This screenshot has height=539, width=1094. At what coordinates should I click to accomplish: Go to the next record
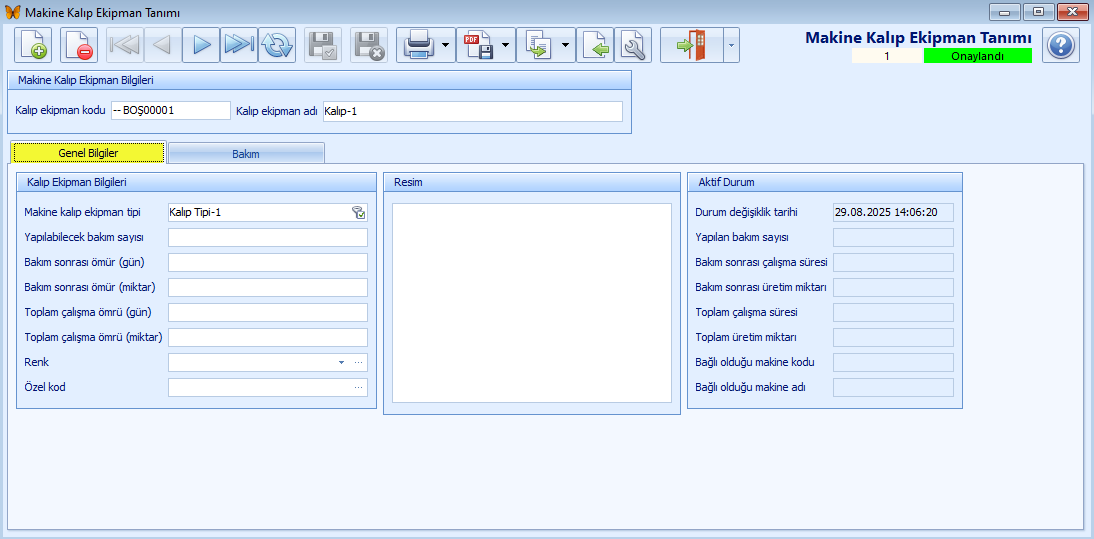(201, 45)
